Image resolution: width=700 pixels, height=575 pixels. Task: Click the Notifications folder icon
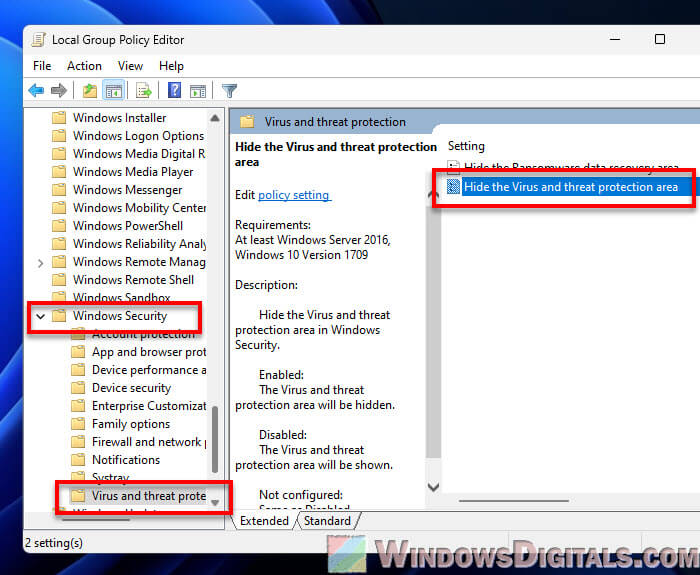tap(78, 459)
